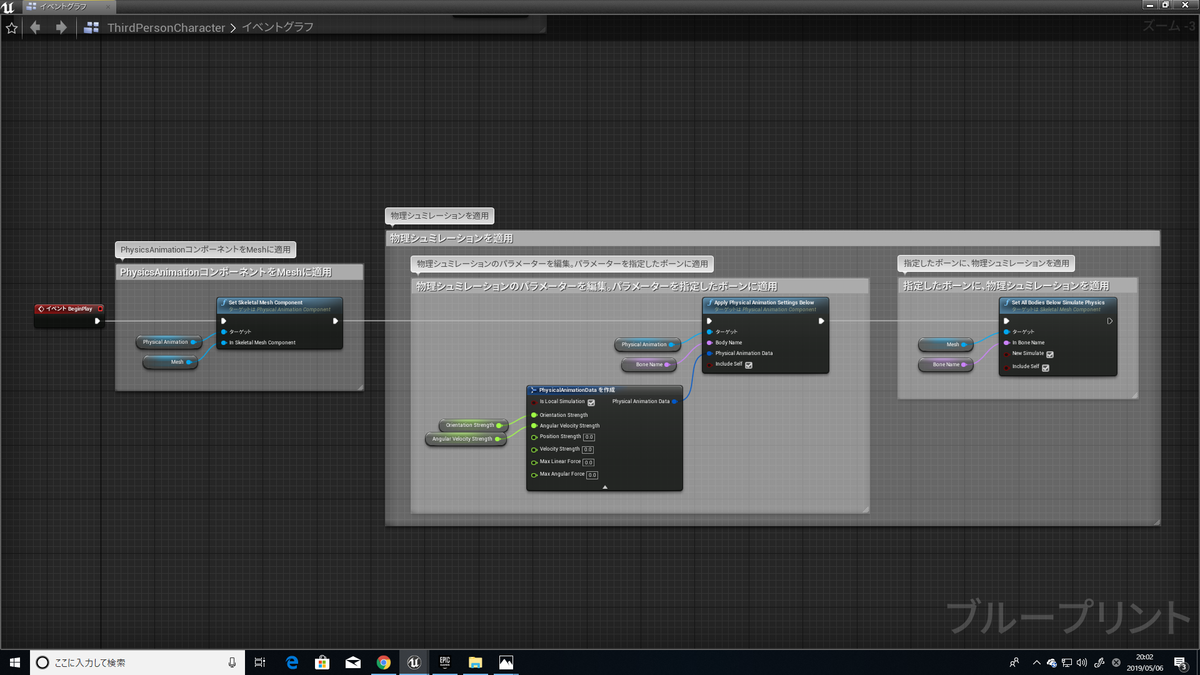Select the PhysicalAnimationData を作成 node title
The height and width of the screenshot is (675, 1200).
tap(604, 390)
